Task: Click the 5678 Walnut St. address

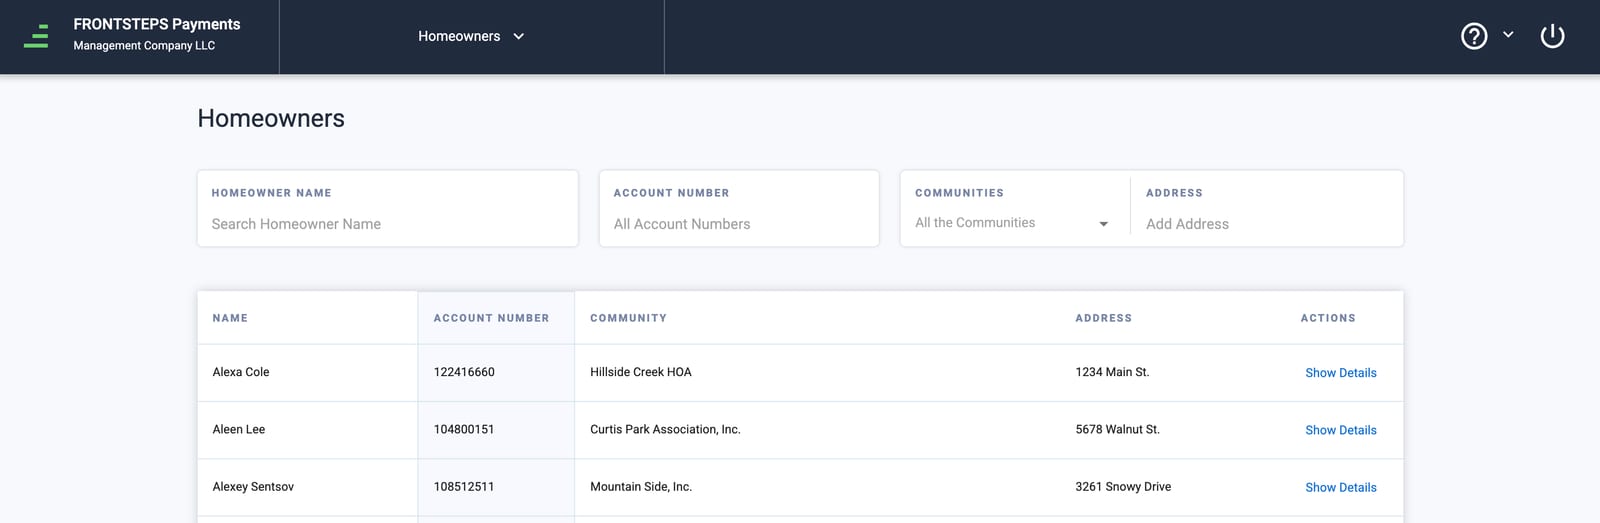Action: tap(1117, 429)
